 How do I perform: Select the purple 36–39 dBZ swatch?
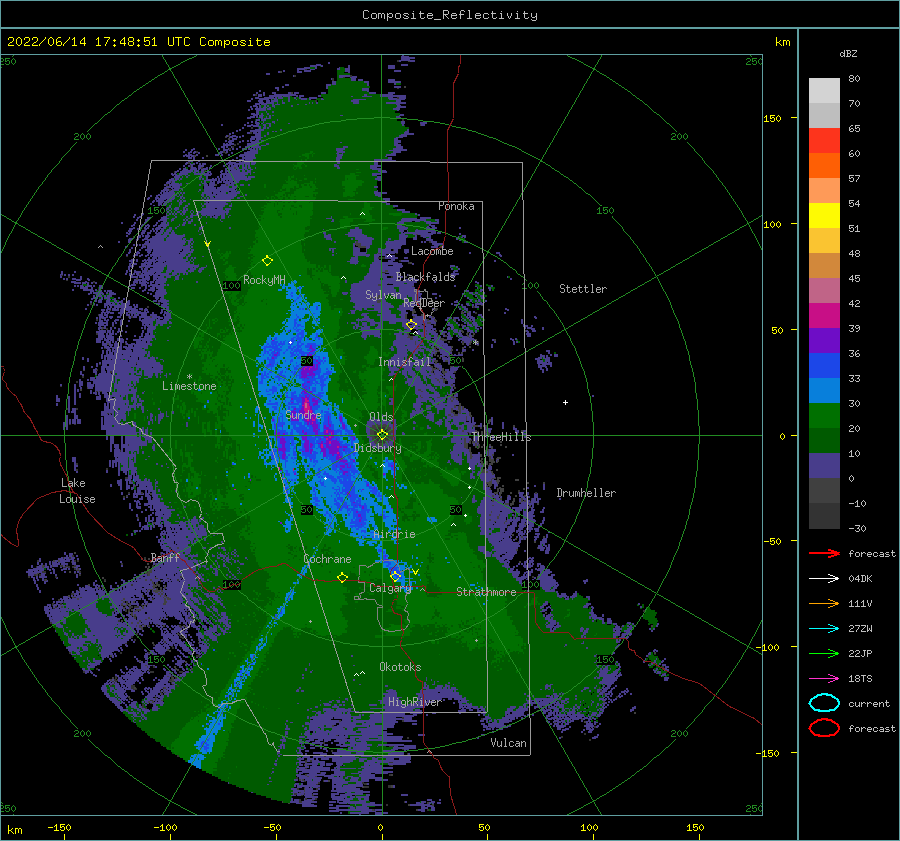point(824,340)
